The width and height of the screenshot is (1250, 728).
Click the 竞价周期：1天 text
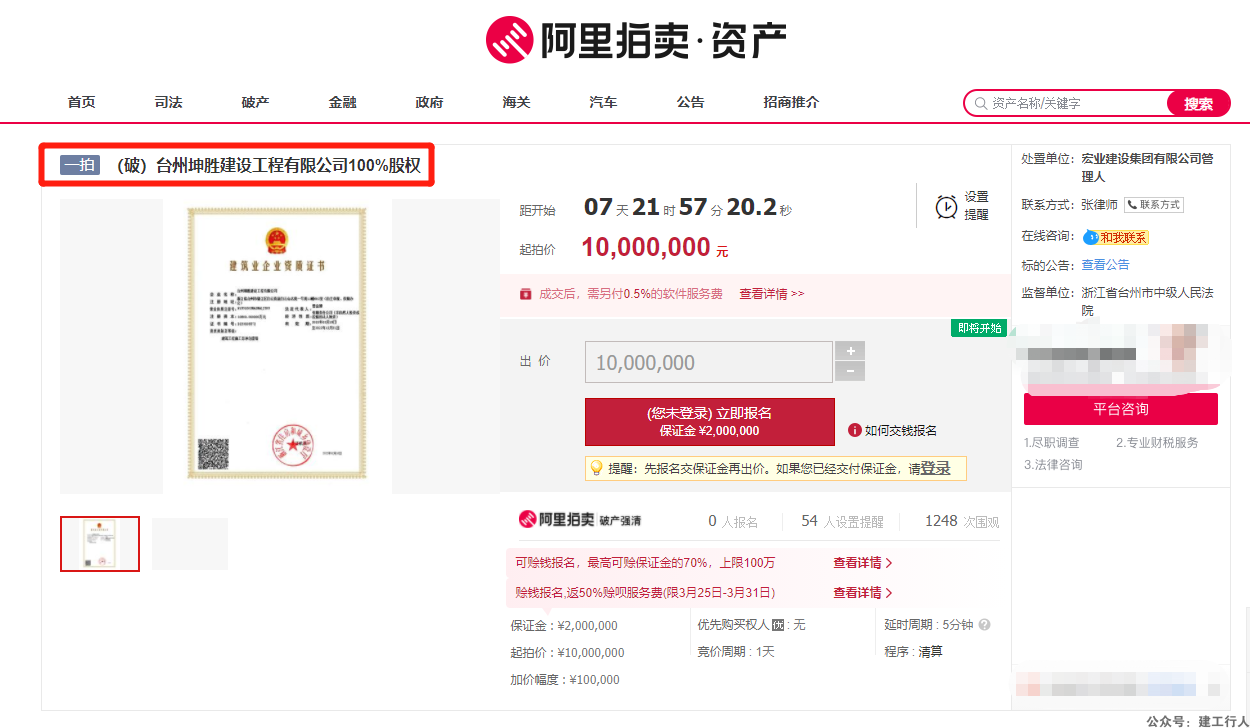click(x=736, y=652)
